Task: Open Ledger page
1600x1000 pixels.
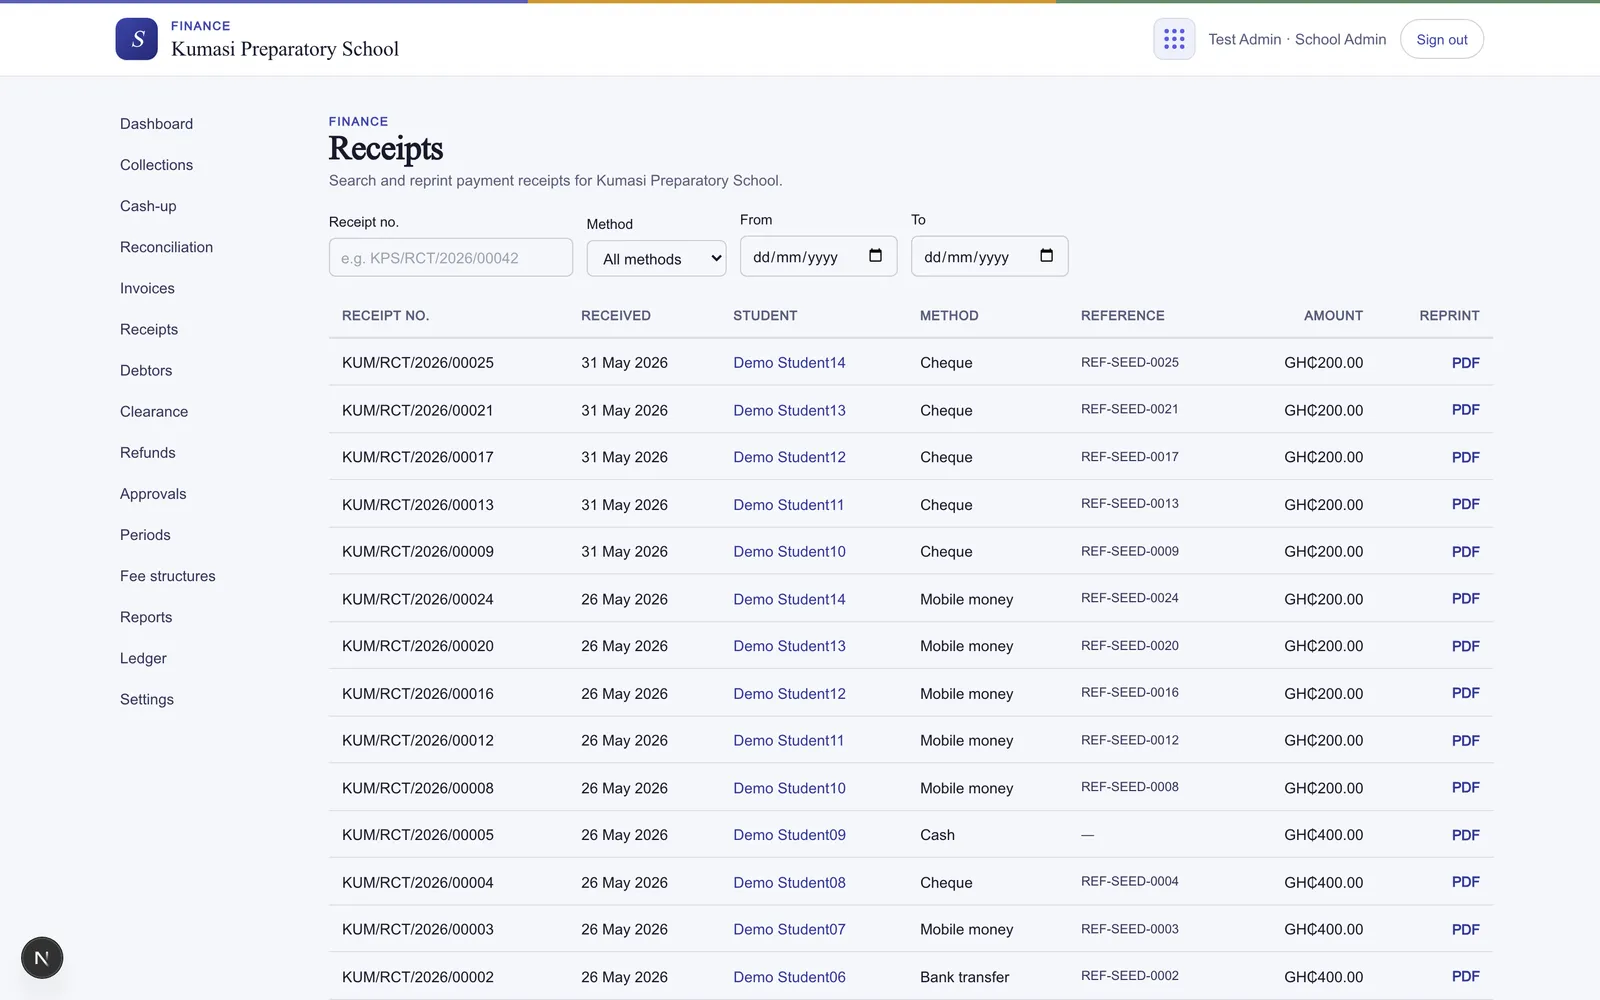Action: [143, 658]
